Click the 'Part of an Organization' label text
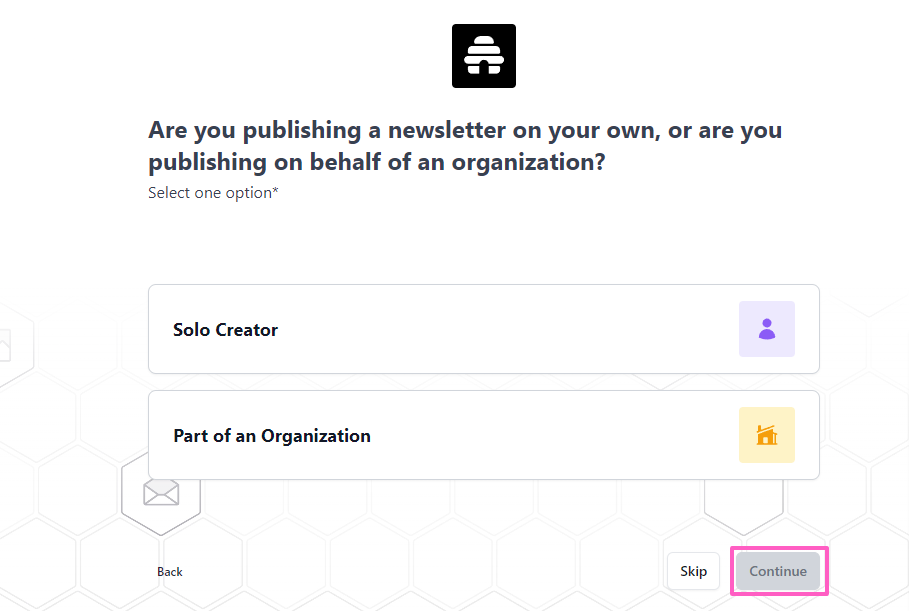 tap(272, 436)
